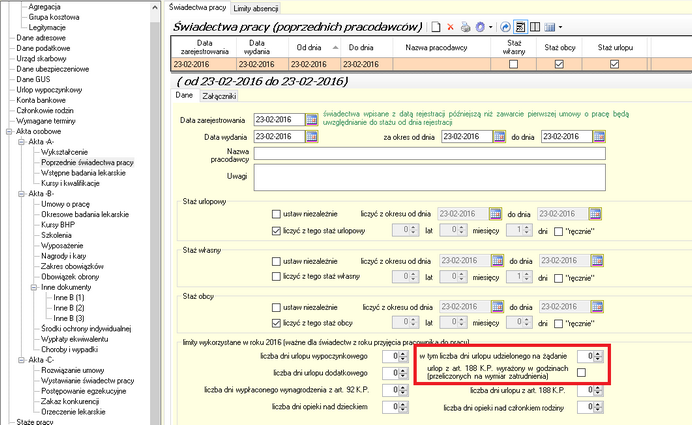Collapse the Akta -C- tree node
Image resolution: width=692 pixels, height=425 pixels.
coord(21,360)
